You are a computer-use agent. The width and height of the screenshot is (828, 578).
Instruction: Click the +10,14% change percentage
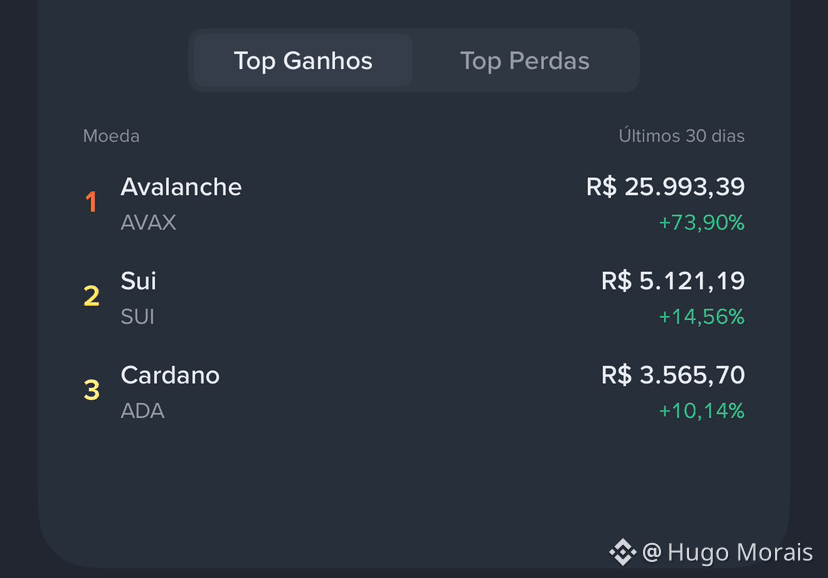point(702,411)
